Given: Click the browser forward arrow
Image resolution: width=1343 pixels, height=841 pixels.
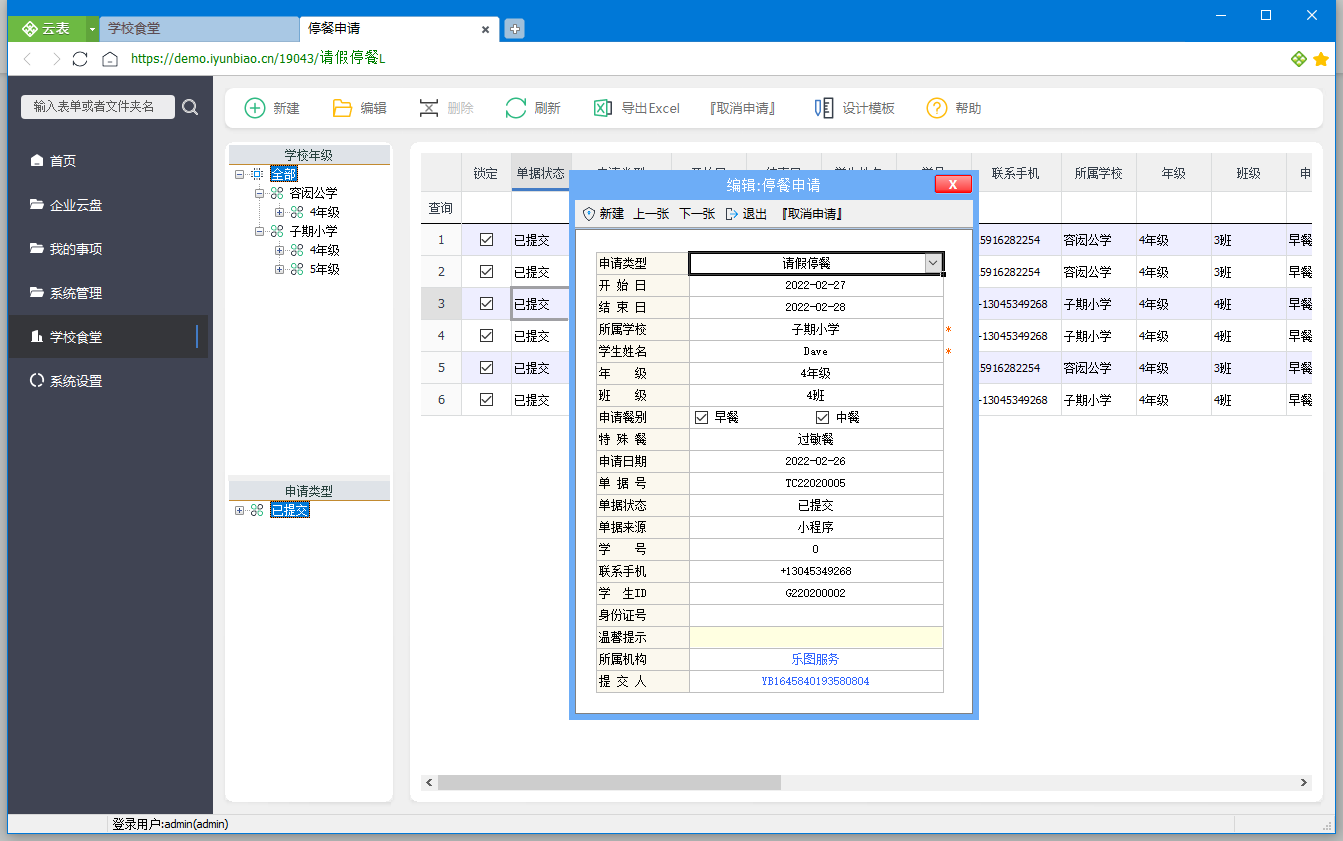Looking at the screenshot, I should (56, 59).
